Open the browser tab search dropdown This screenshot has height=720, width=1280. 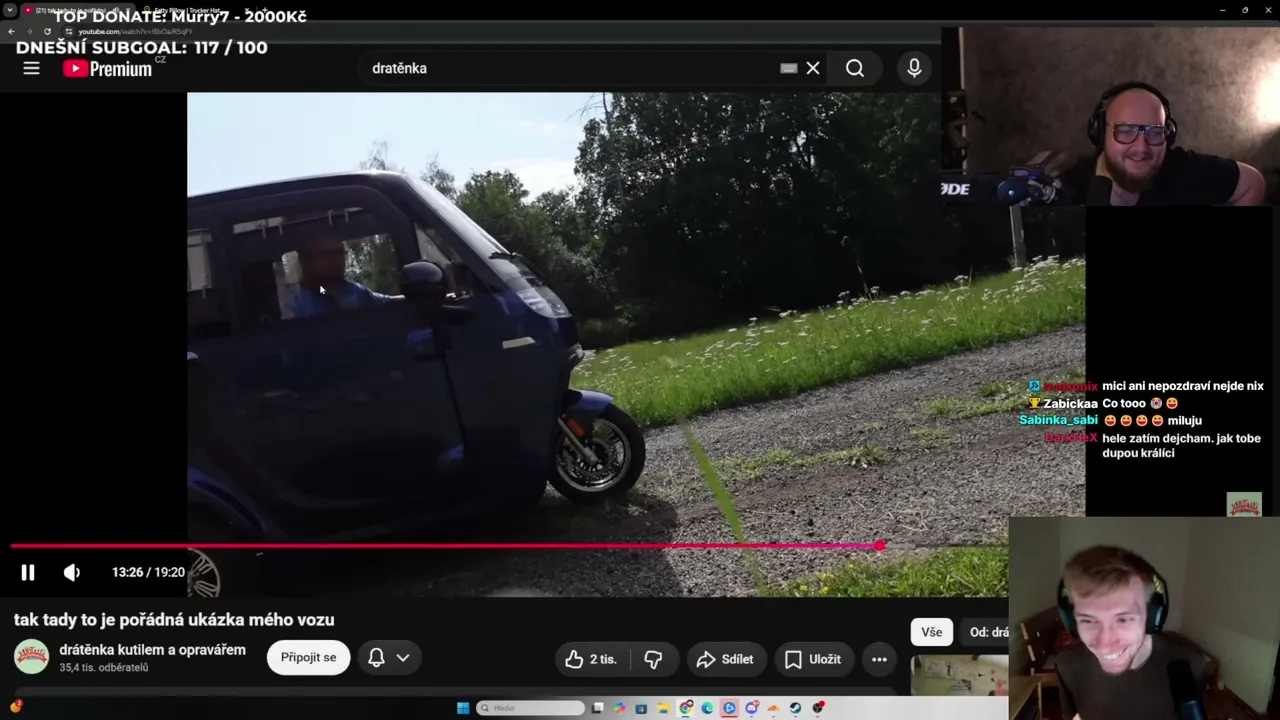click(10, 10)
